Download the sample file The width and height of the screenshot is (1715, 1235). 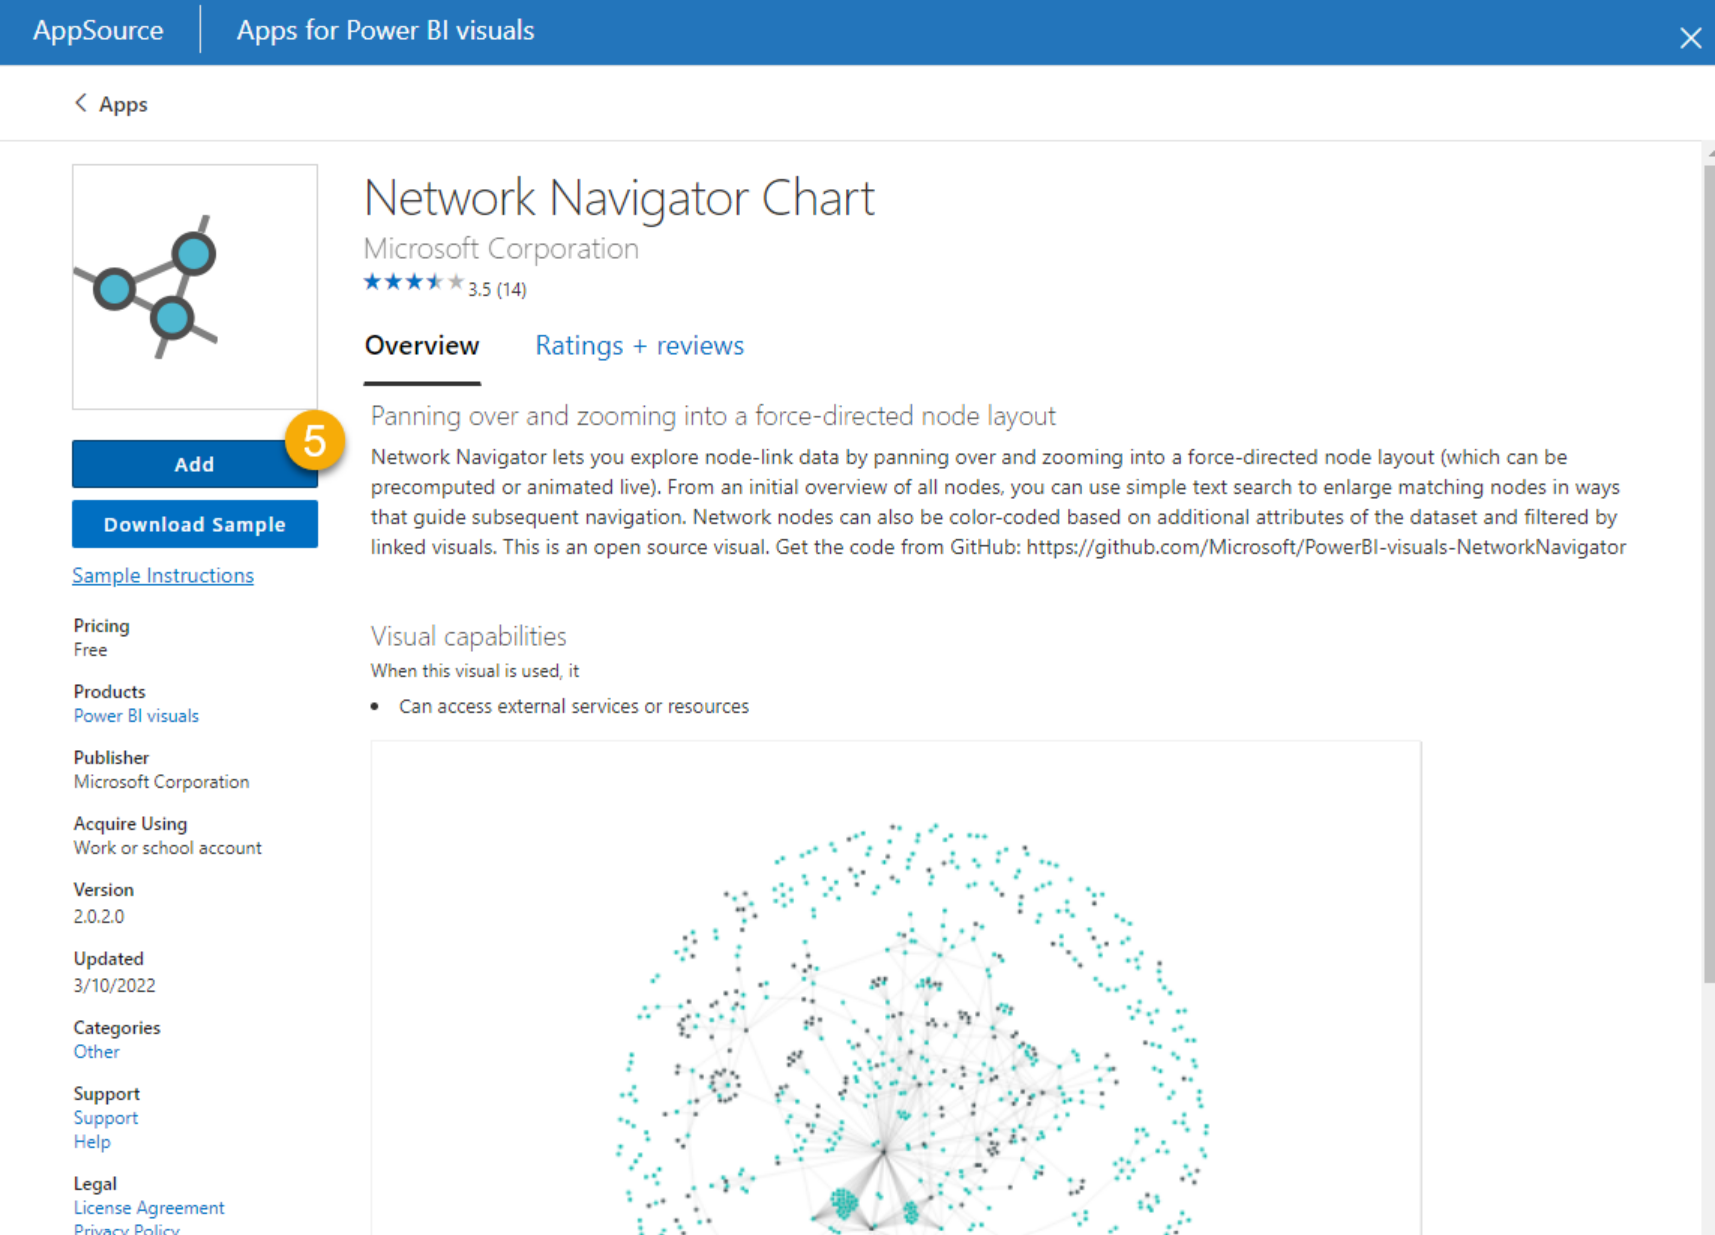click(x=195, y=524)
